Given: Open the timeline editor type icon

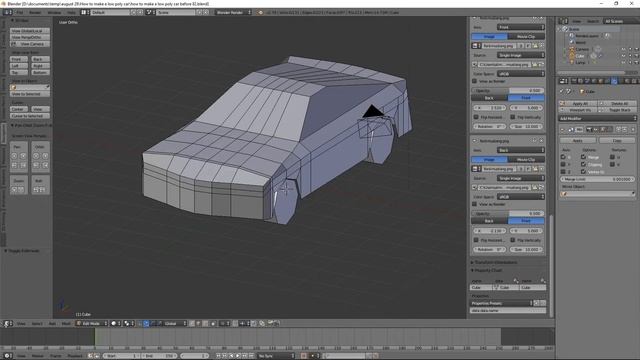Looking at the screenshot, I should pos(7,356).
